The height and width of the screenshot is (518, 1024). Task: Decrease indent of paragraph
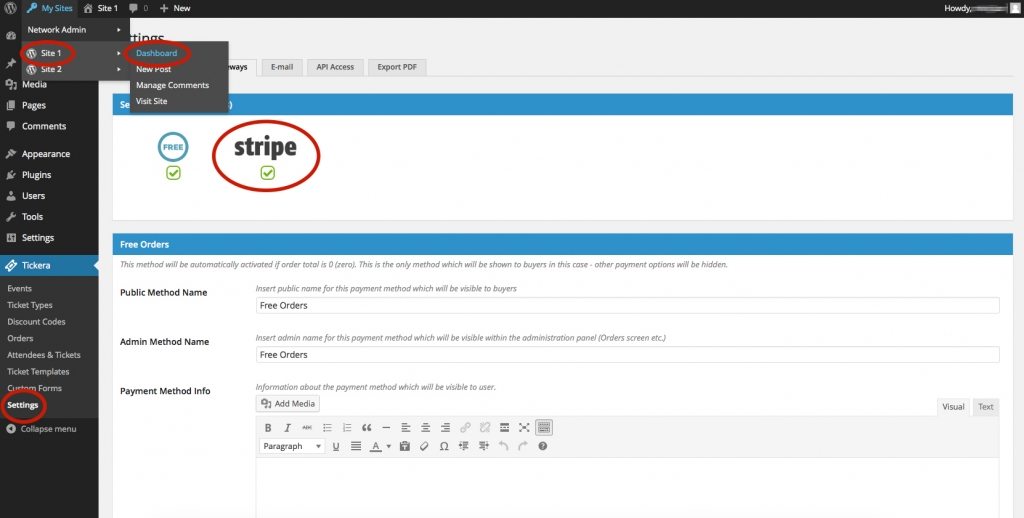click(464, 446)
